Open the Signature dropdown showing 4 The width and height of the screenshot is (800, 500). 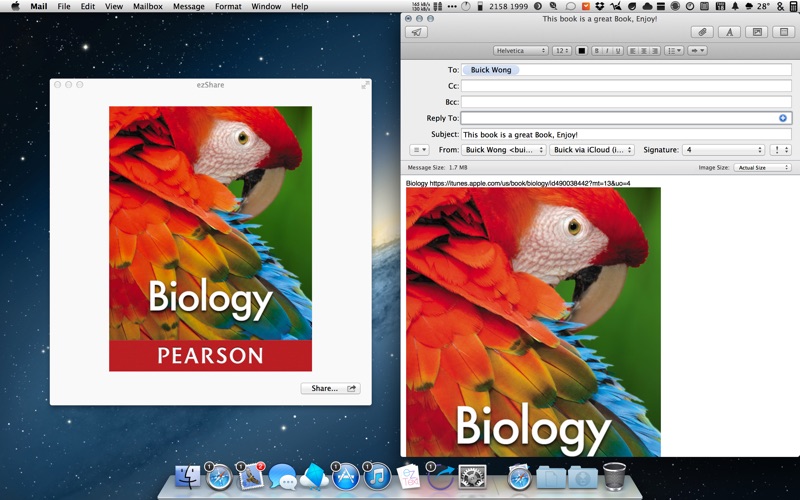pos(723,150)
